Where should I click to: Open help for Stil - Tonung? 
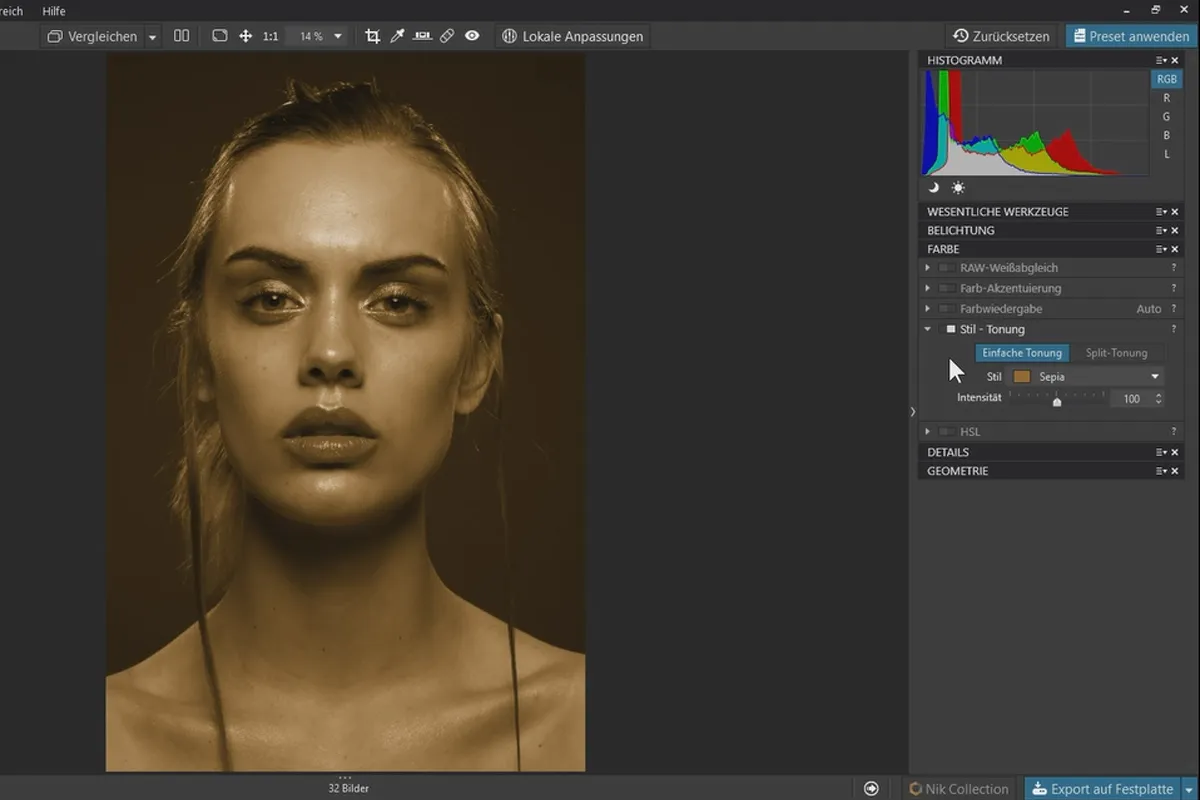pos(1173,329)
